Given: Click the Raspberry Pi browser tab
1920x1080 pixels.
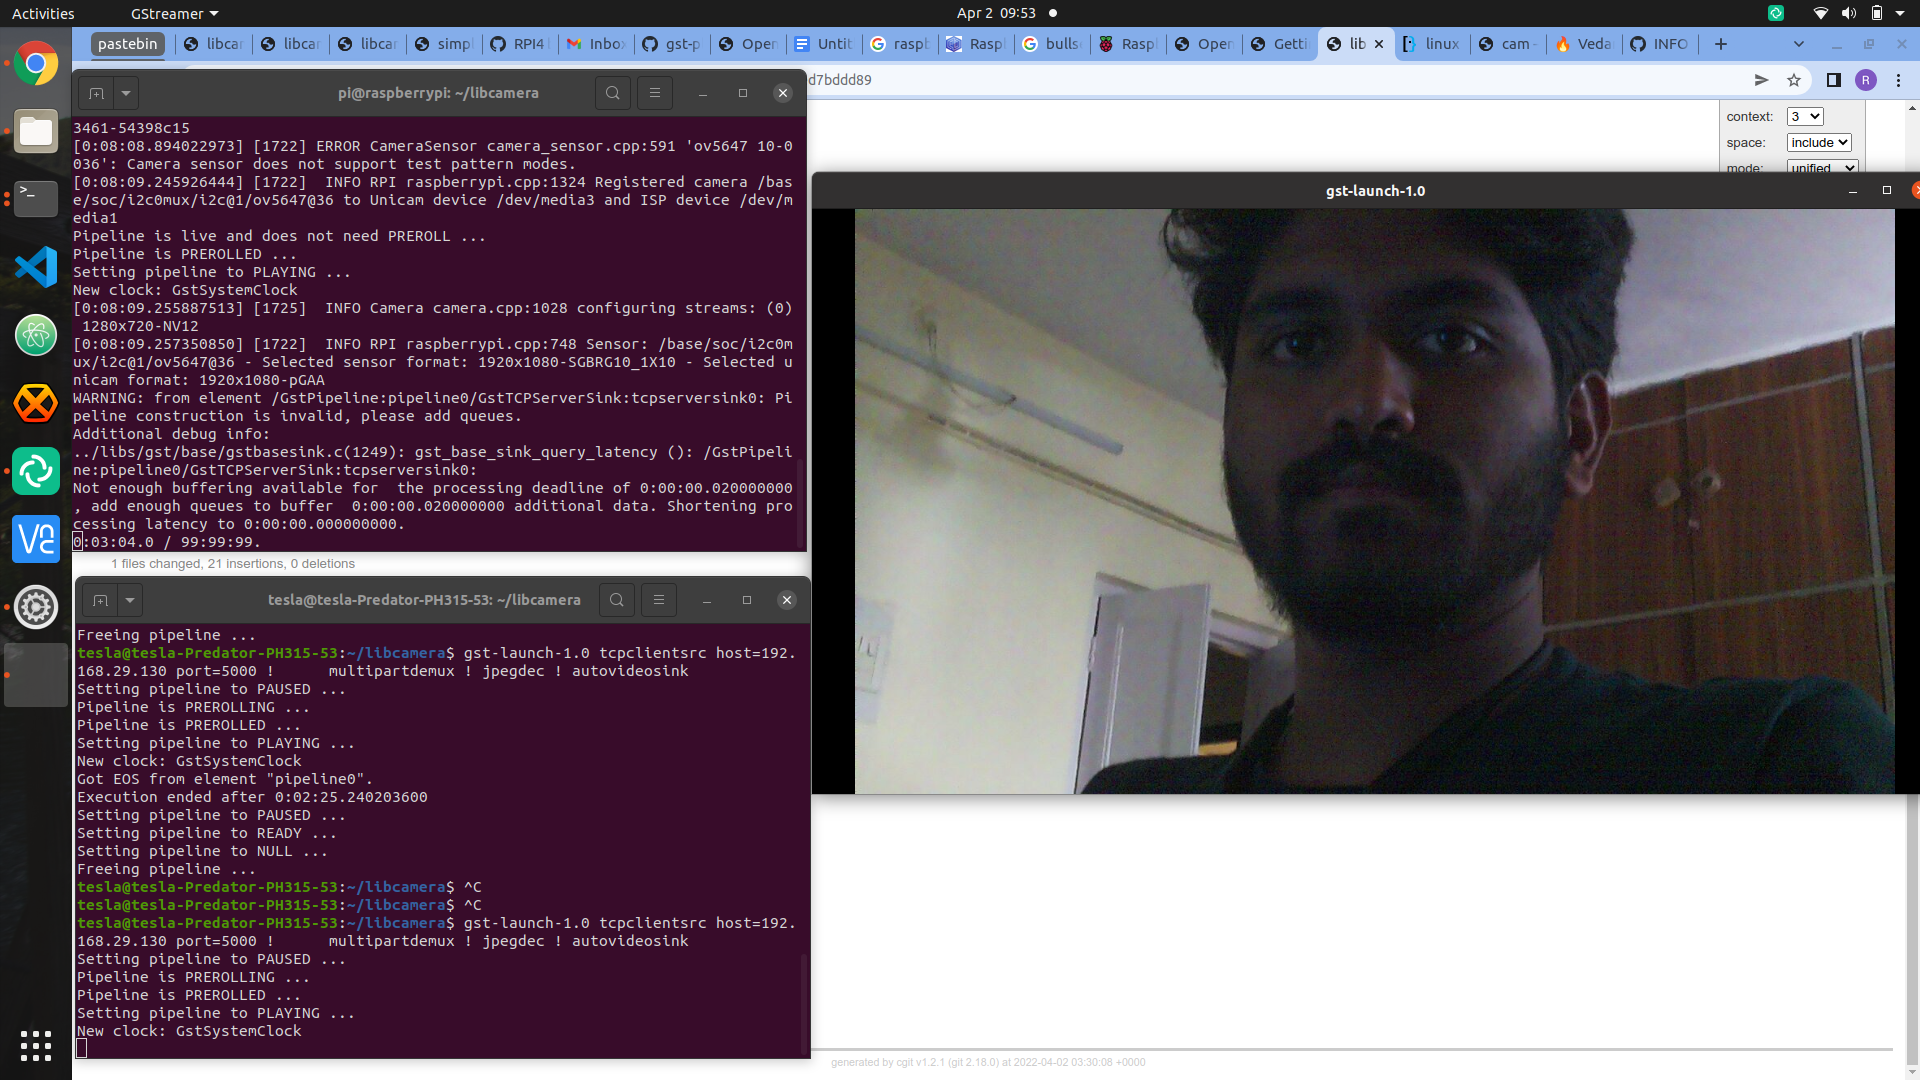Looking at the screenshot, I should (x=1125, y=44).
